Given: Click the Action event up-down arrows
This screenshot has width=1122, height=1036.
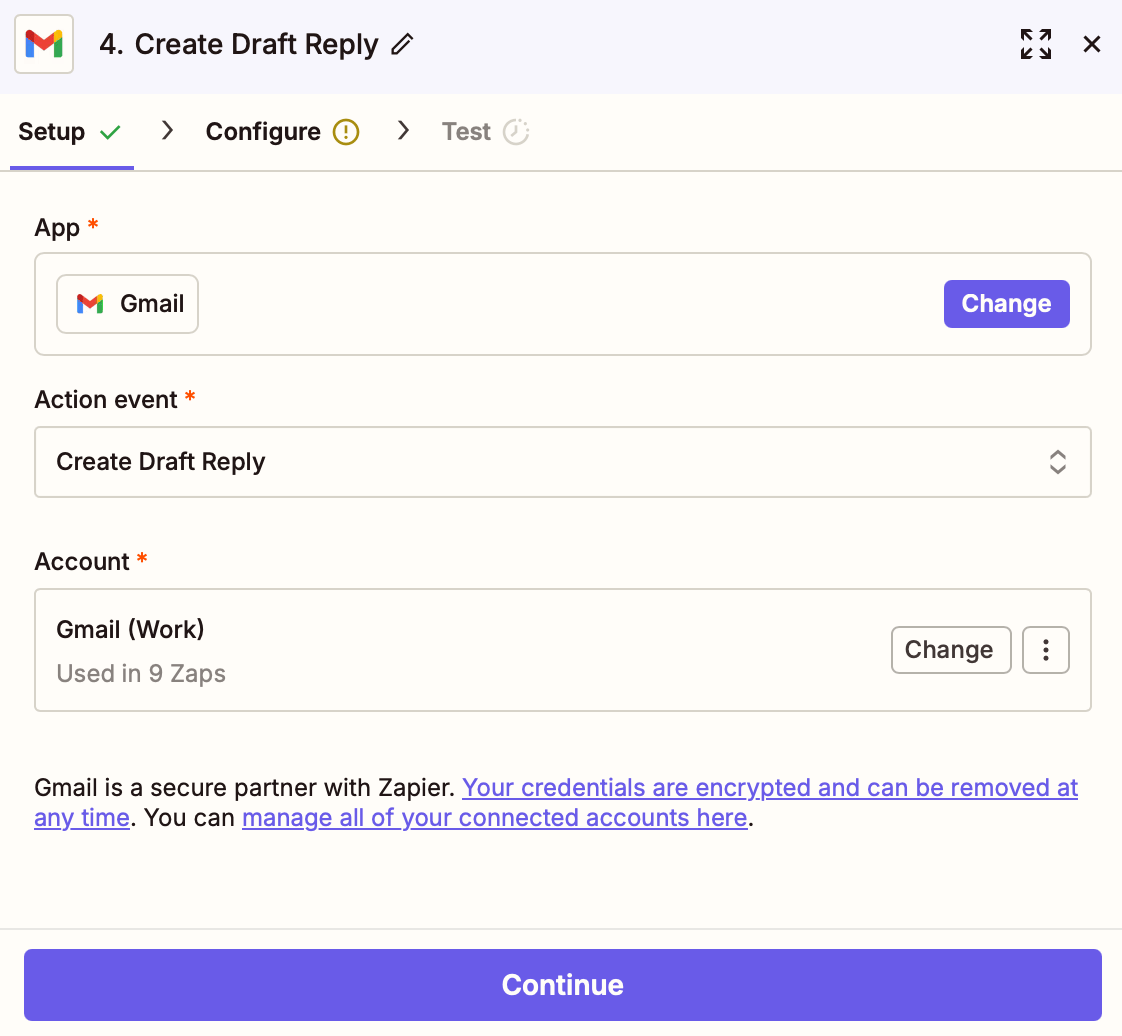Looking at the screenshot, I should coord(1058,462).
